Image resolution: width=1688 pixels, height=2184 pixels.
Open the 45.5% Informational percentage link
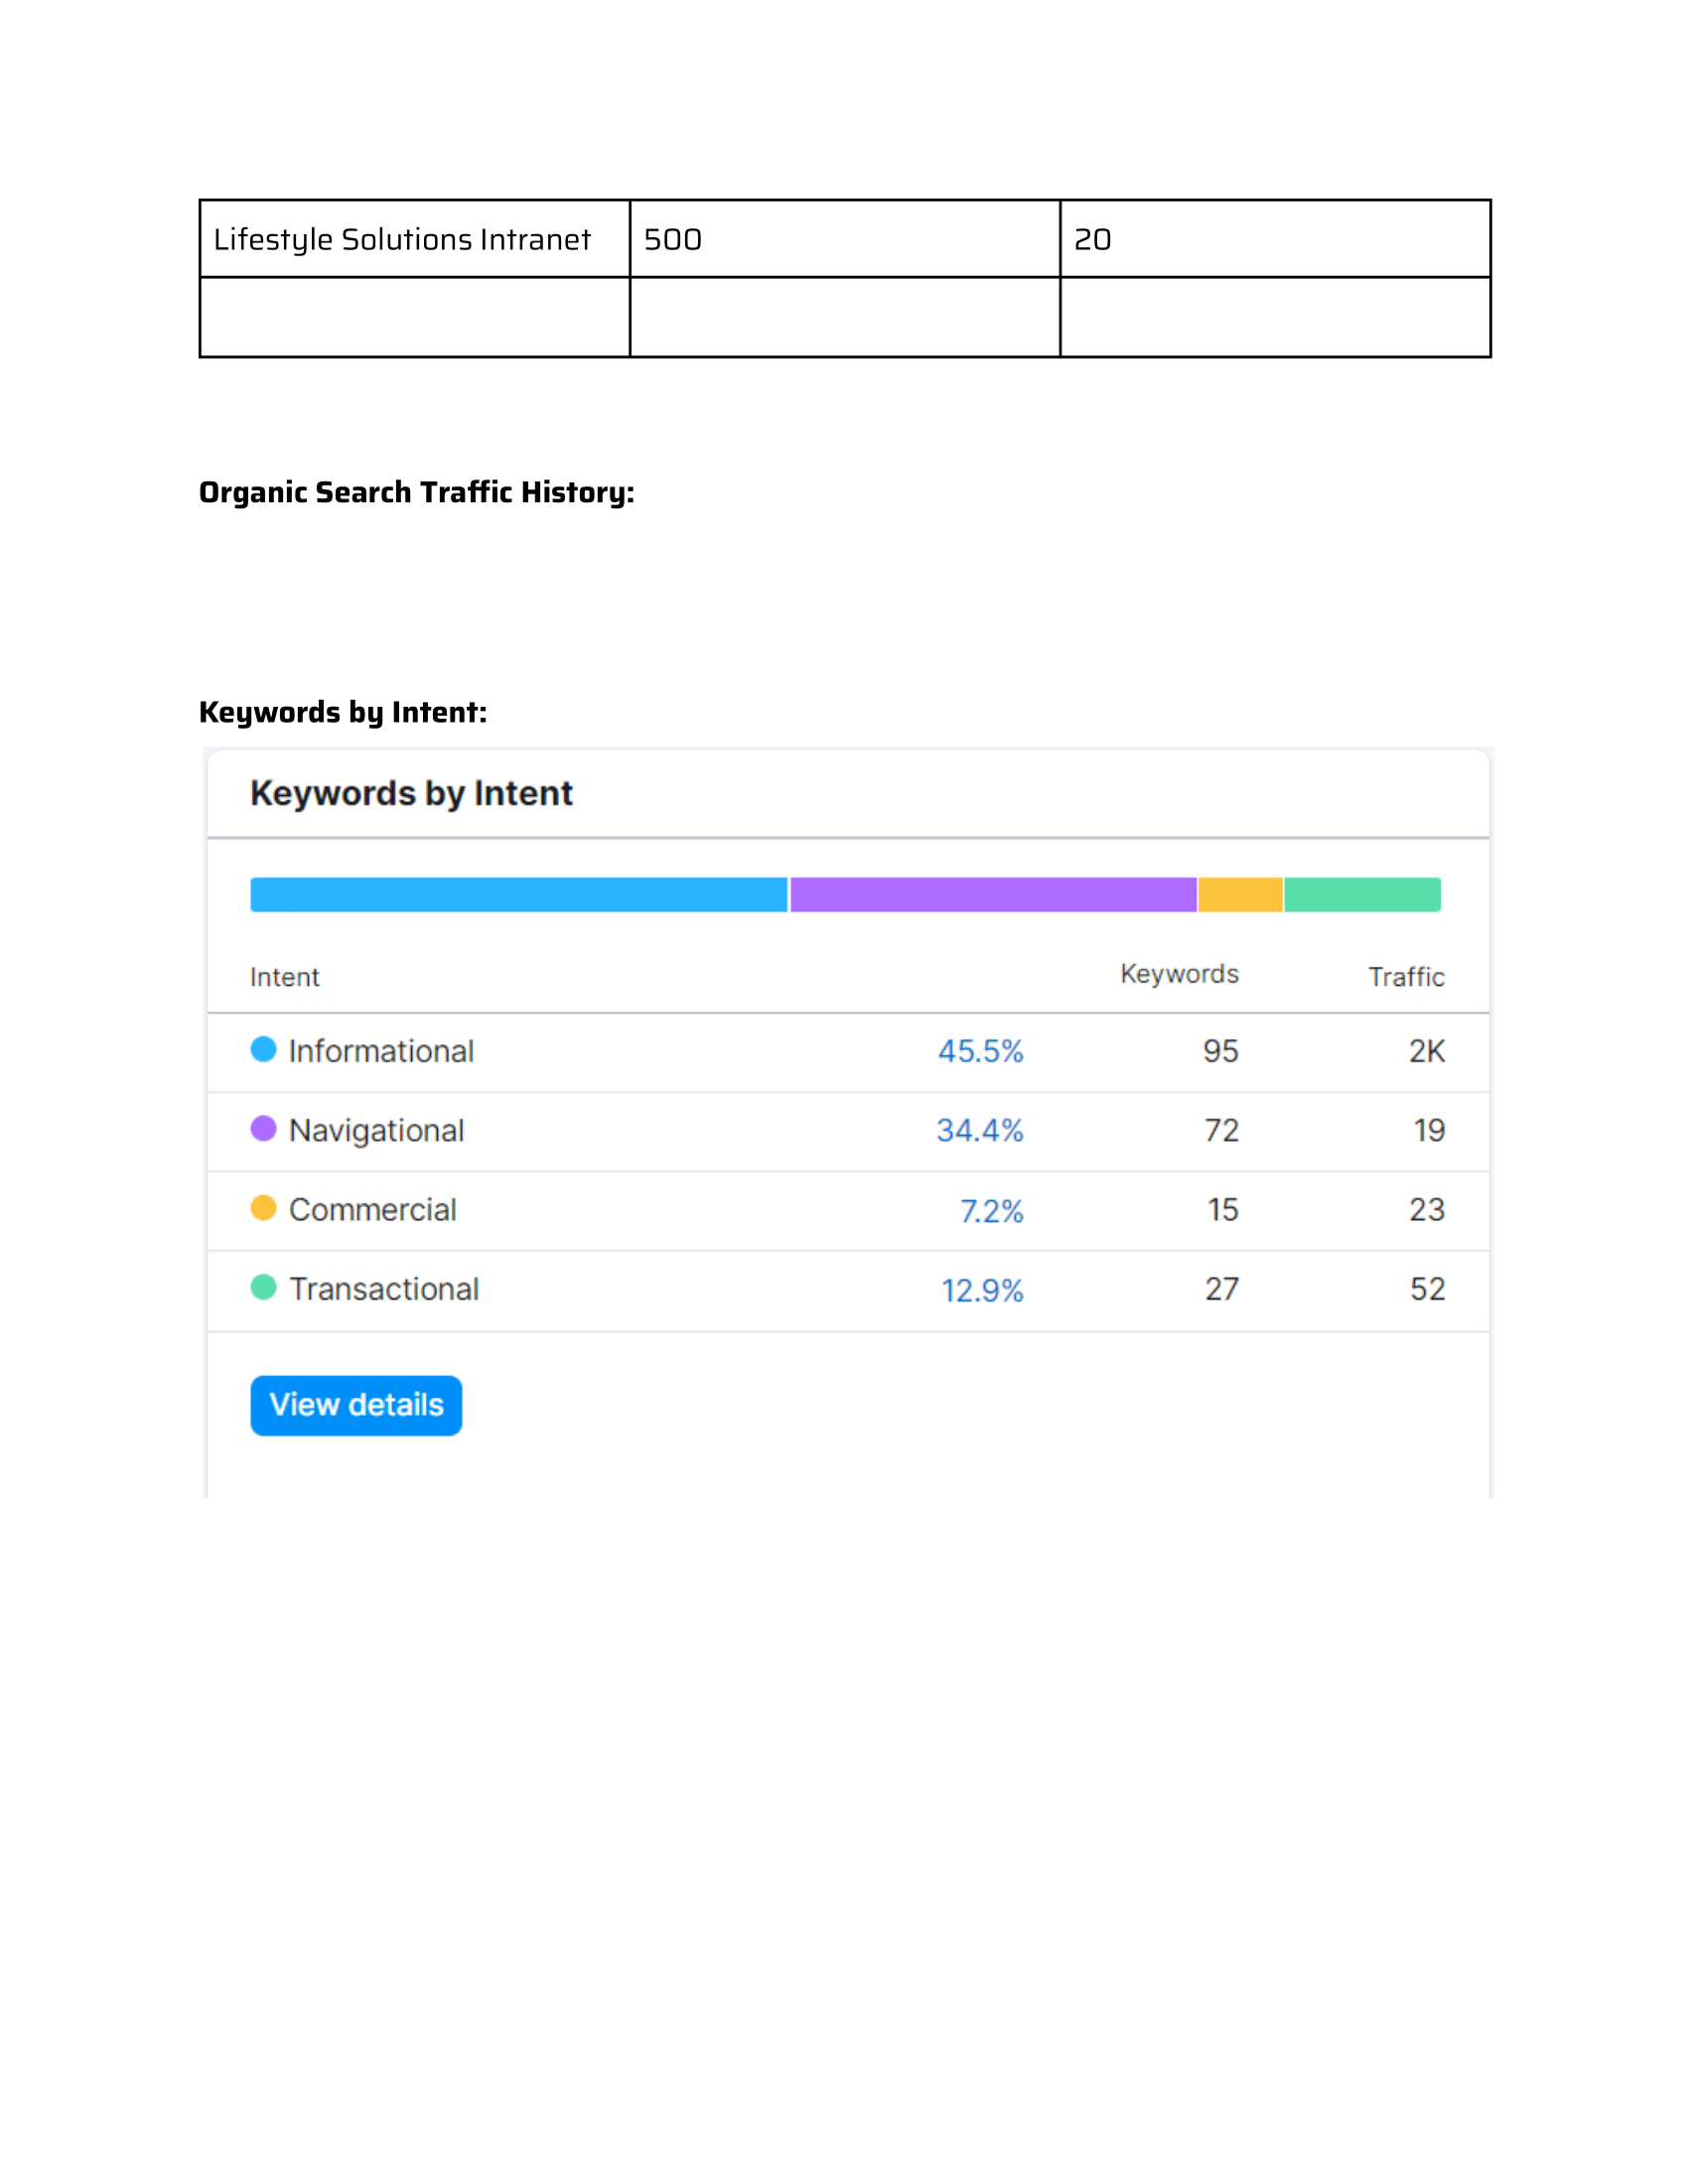coord(980,1051)
